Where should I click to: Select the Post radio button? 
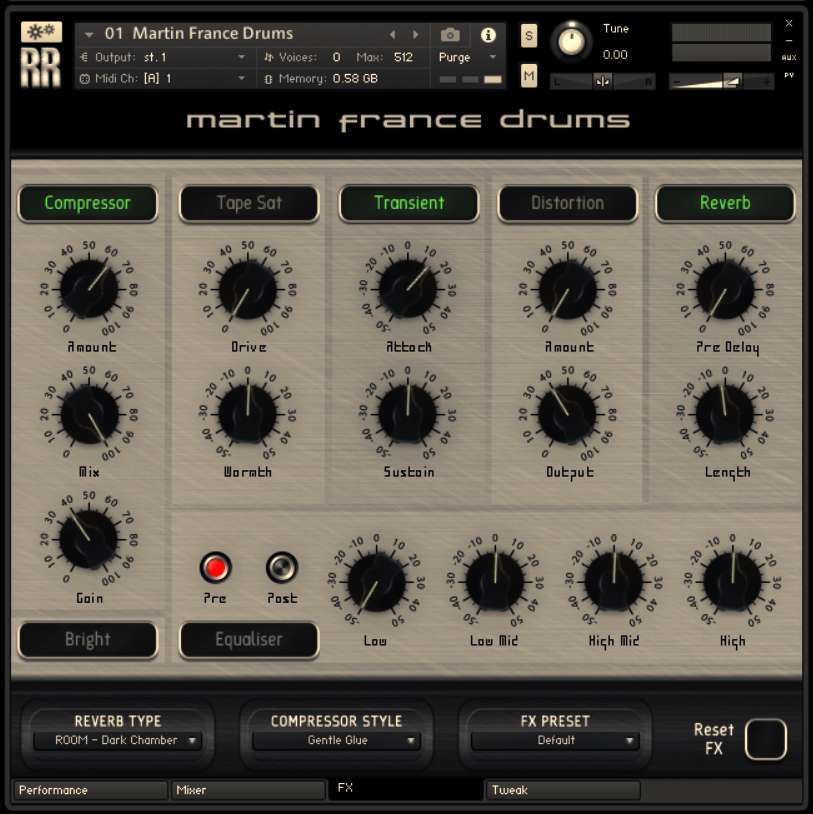coord(281,567)
